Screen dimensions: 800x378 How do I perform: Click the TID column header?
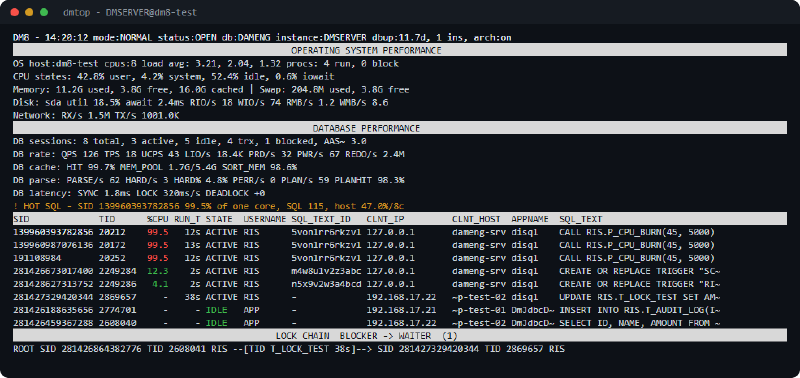[x=107, y=219]
